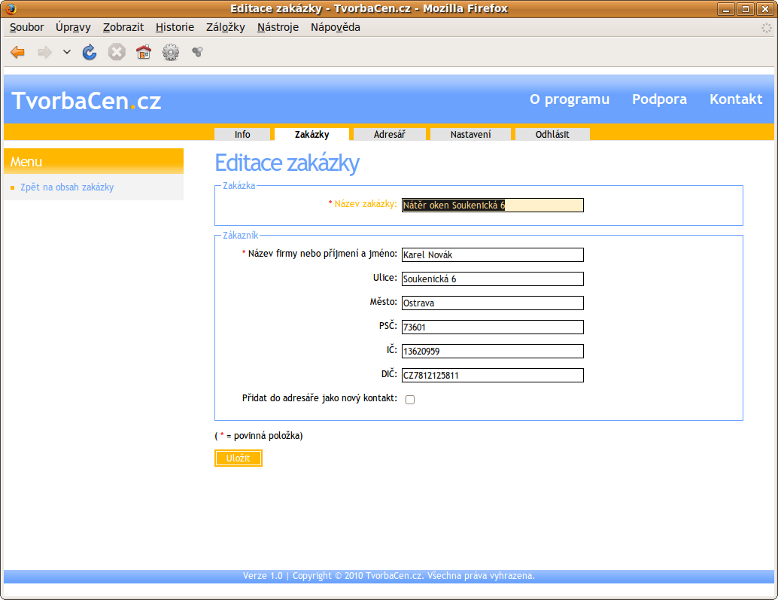The width and height of the screenshot is (778, 600).
Task: Open the Úpravy menu
Action: [73, 27]
